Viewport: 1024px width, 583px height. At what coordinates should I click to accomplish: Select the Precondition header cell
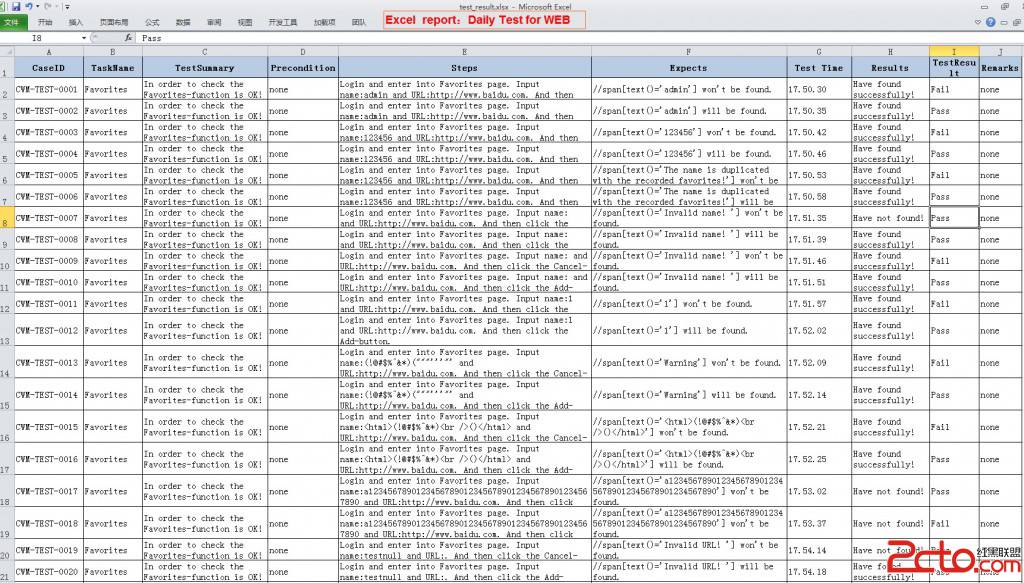click(x=302, y=67)
